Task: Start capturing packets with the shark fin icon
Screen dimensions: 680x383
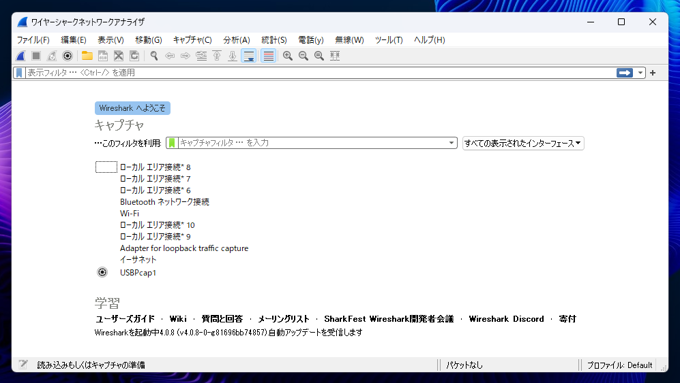Action: point(20,56)
